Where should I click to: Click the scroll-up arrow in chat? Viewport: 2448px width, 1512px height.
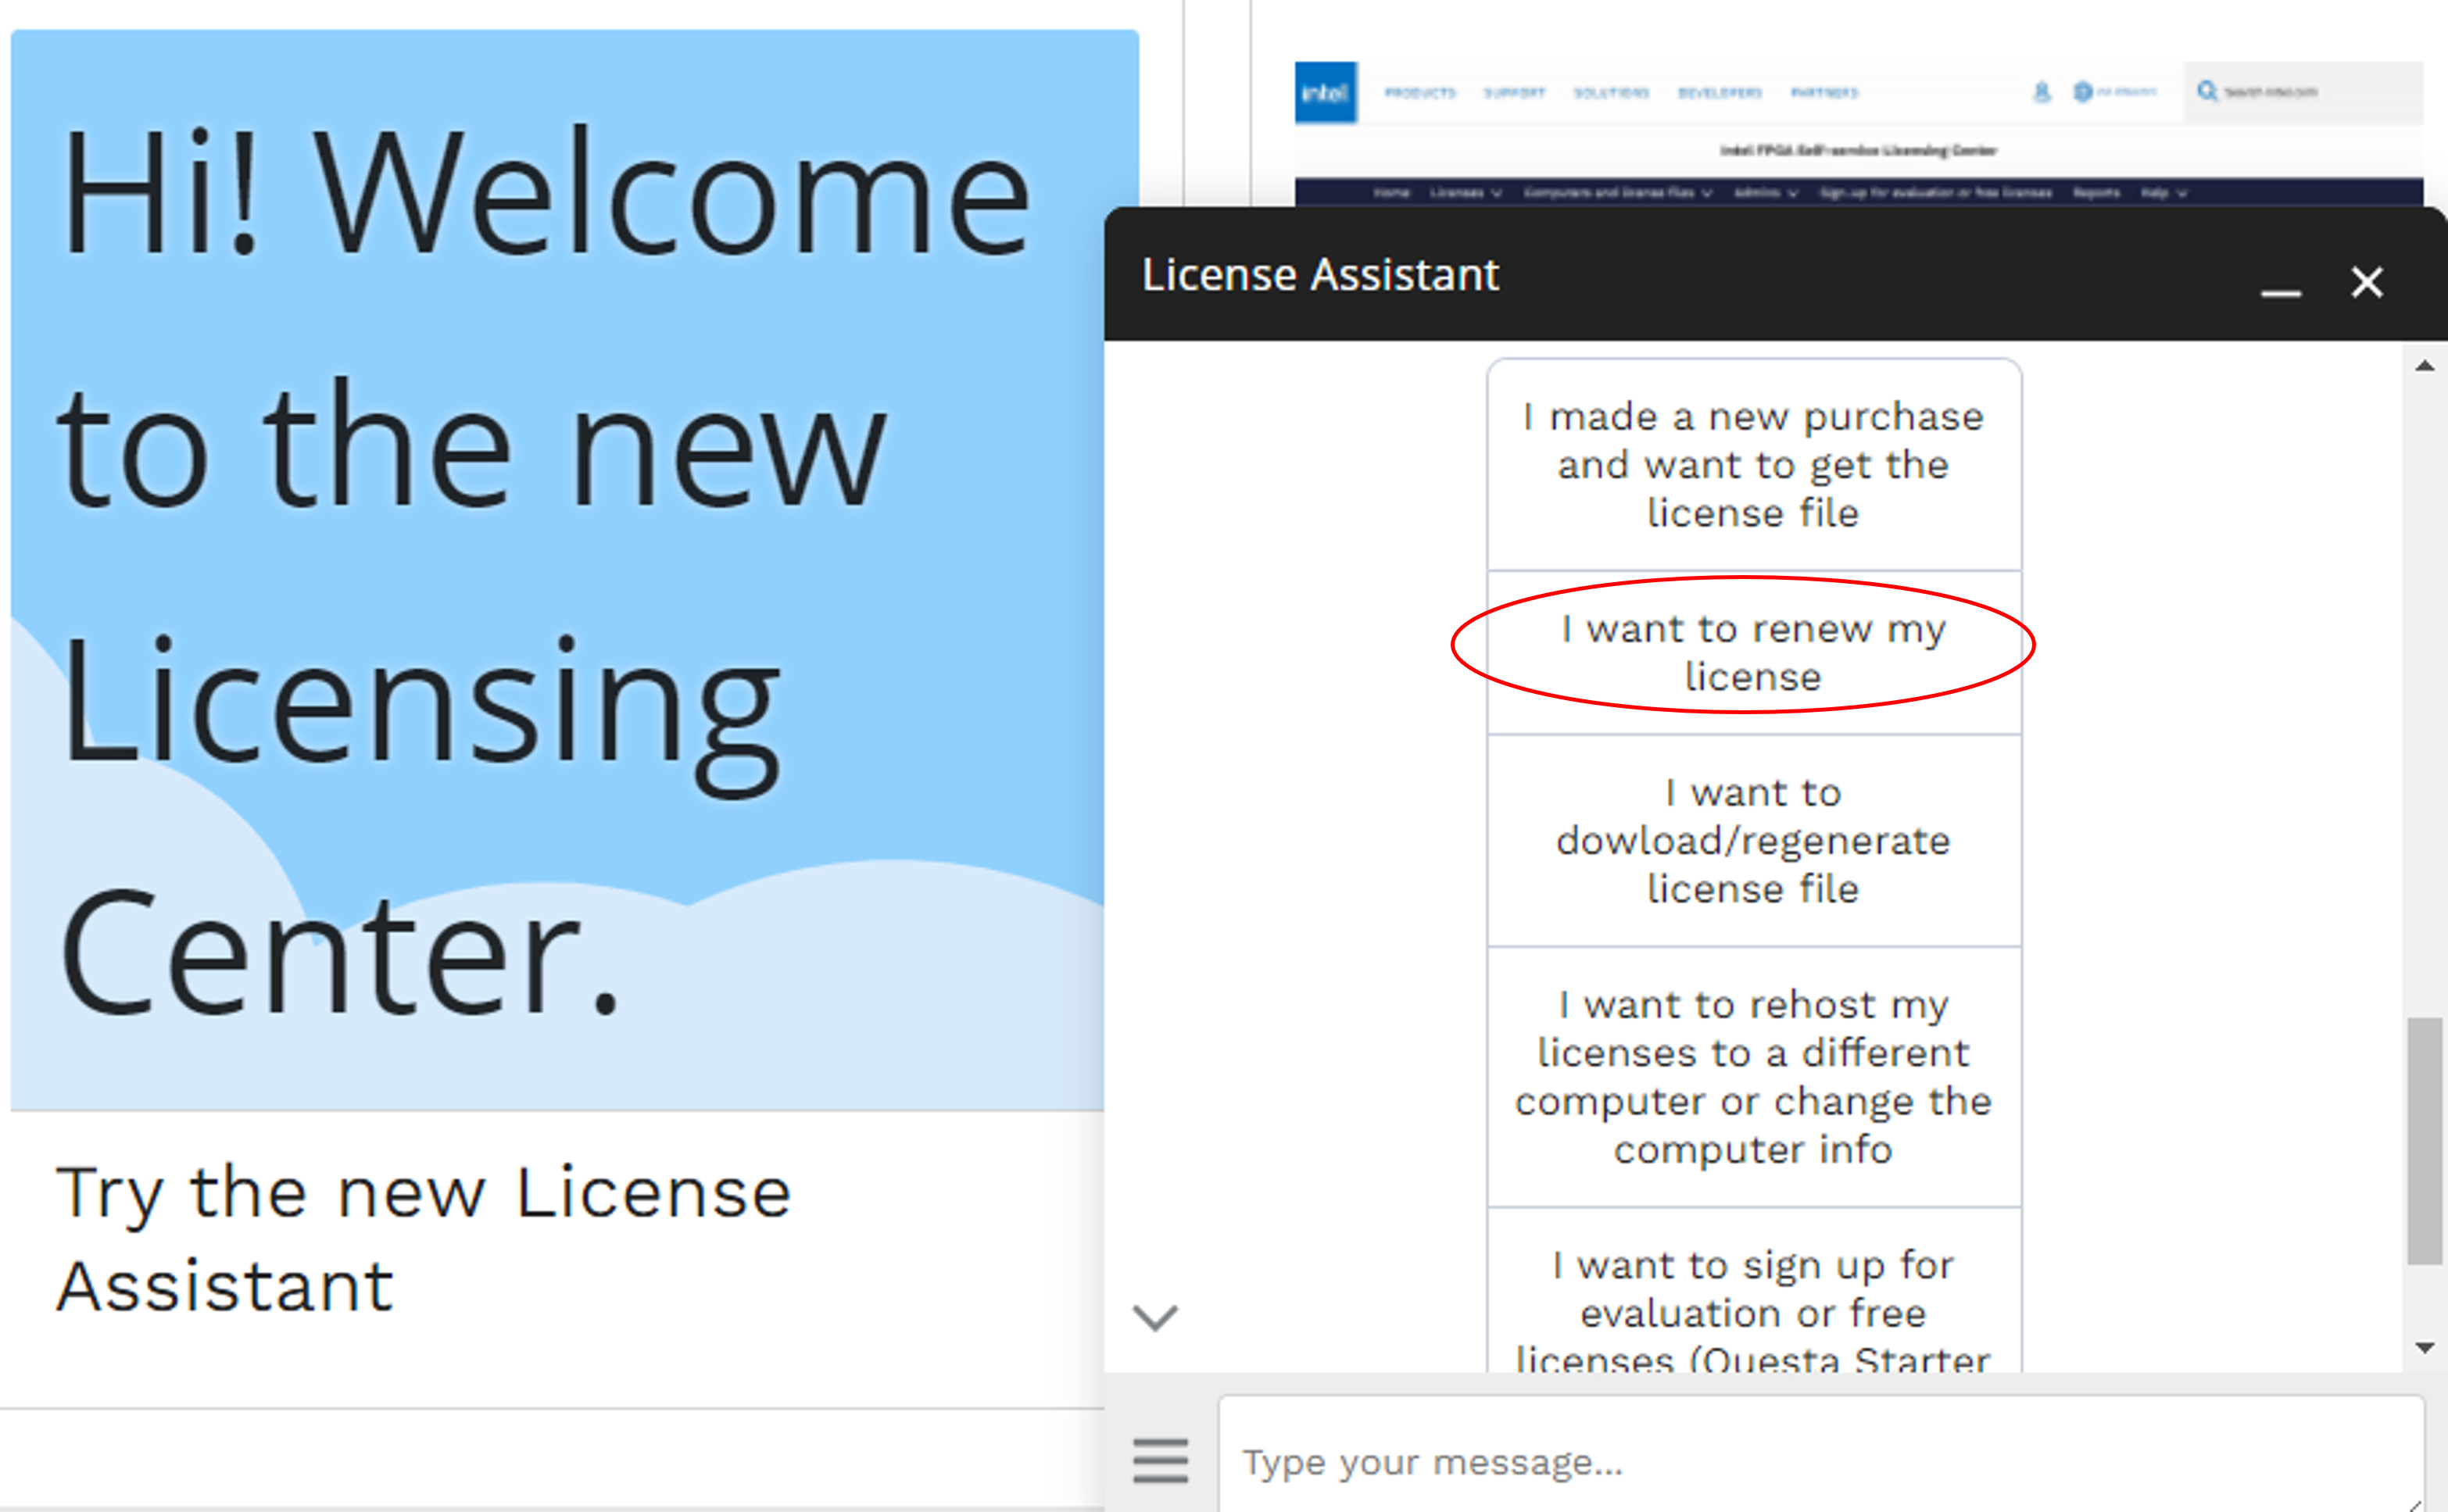tap(2424, 366)
